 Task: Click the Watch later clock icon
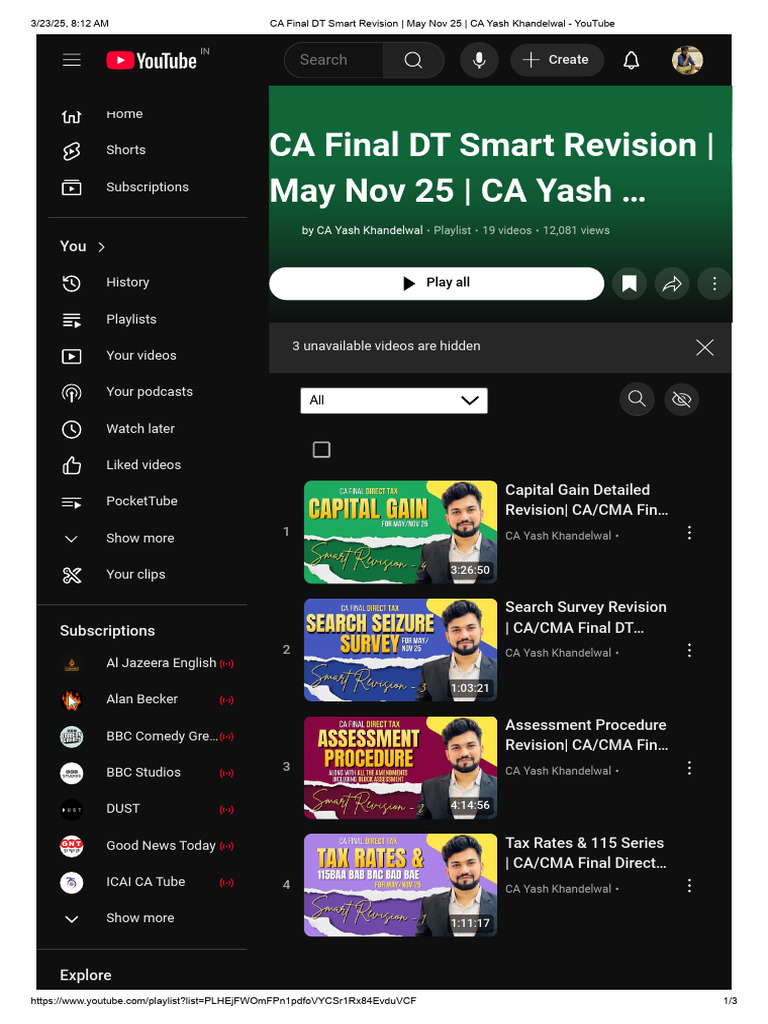click(x=72, y=429)
